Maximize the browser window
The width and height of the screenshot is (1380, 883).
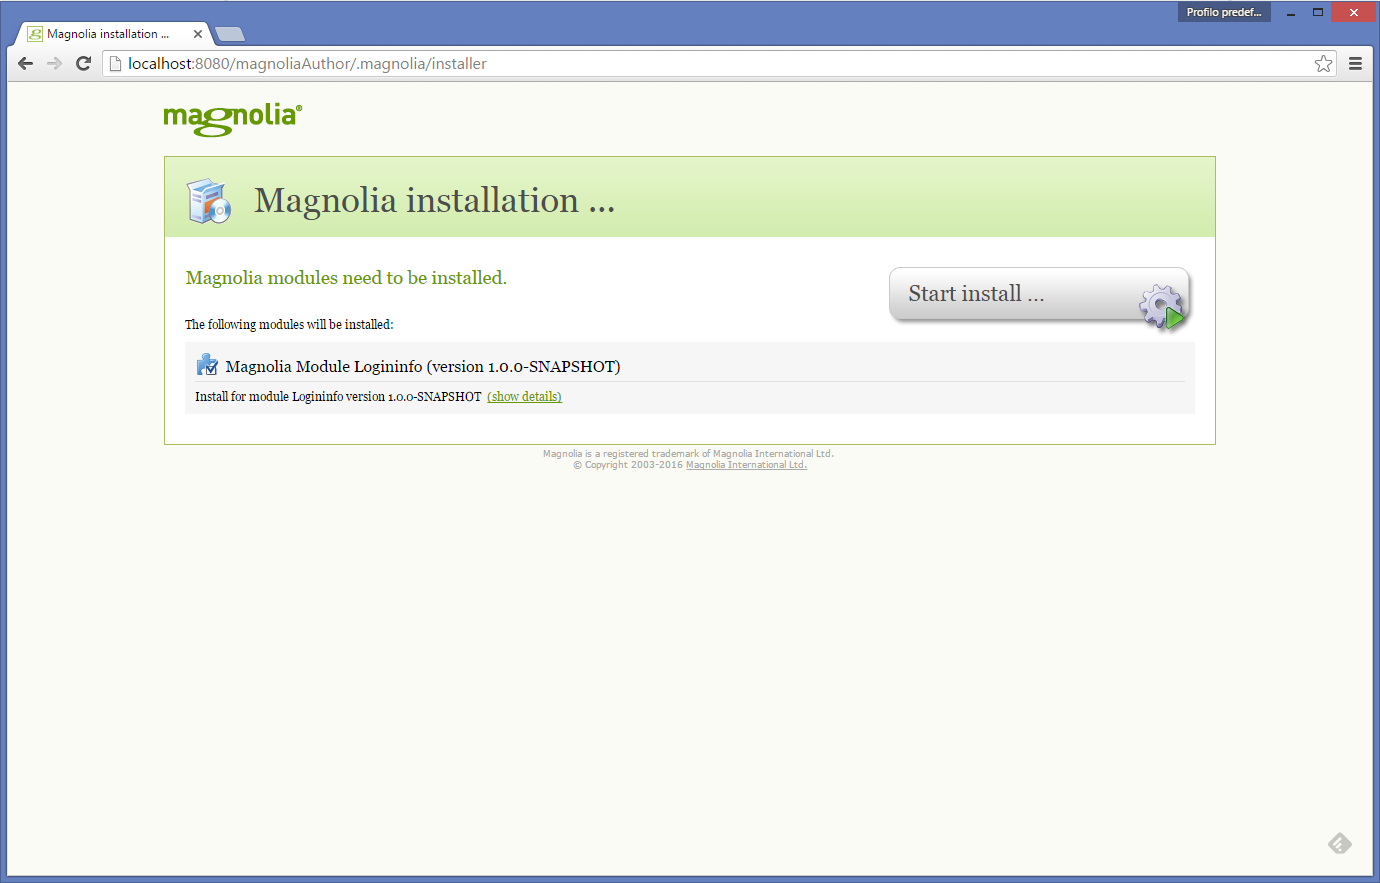[1318, 12]
